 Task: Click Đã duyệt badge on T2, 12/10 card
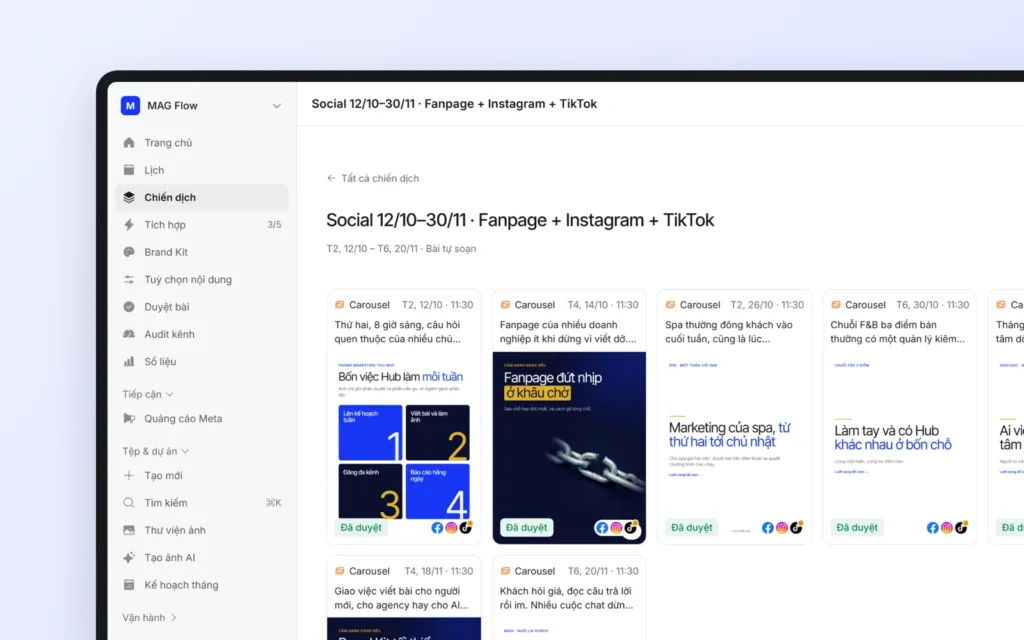(x=361, y=528)
